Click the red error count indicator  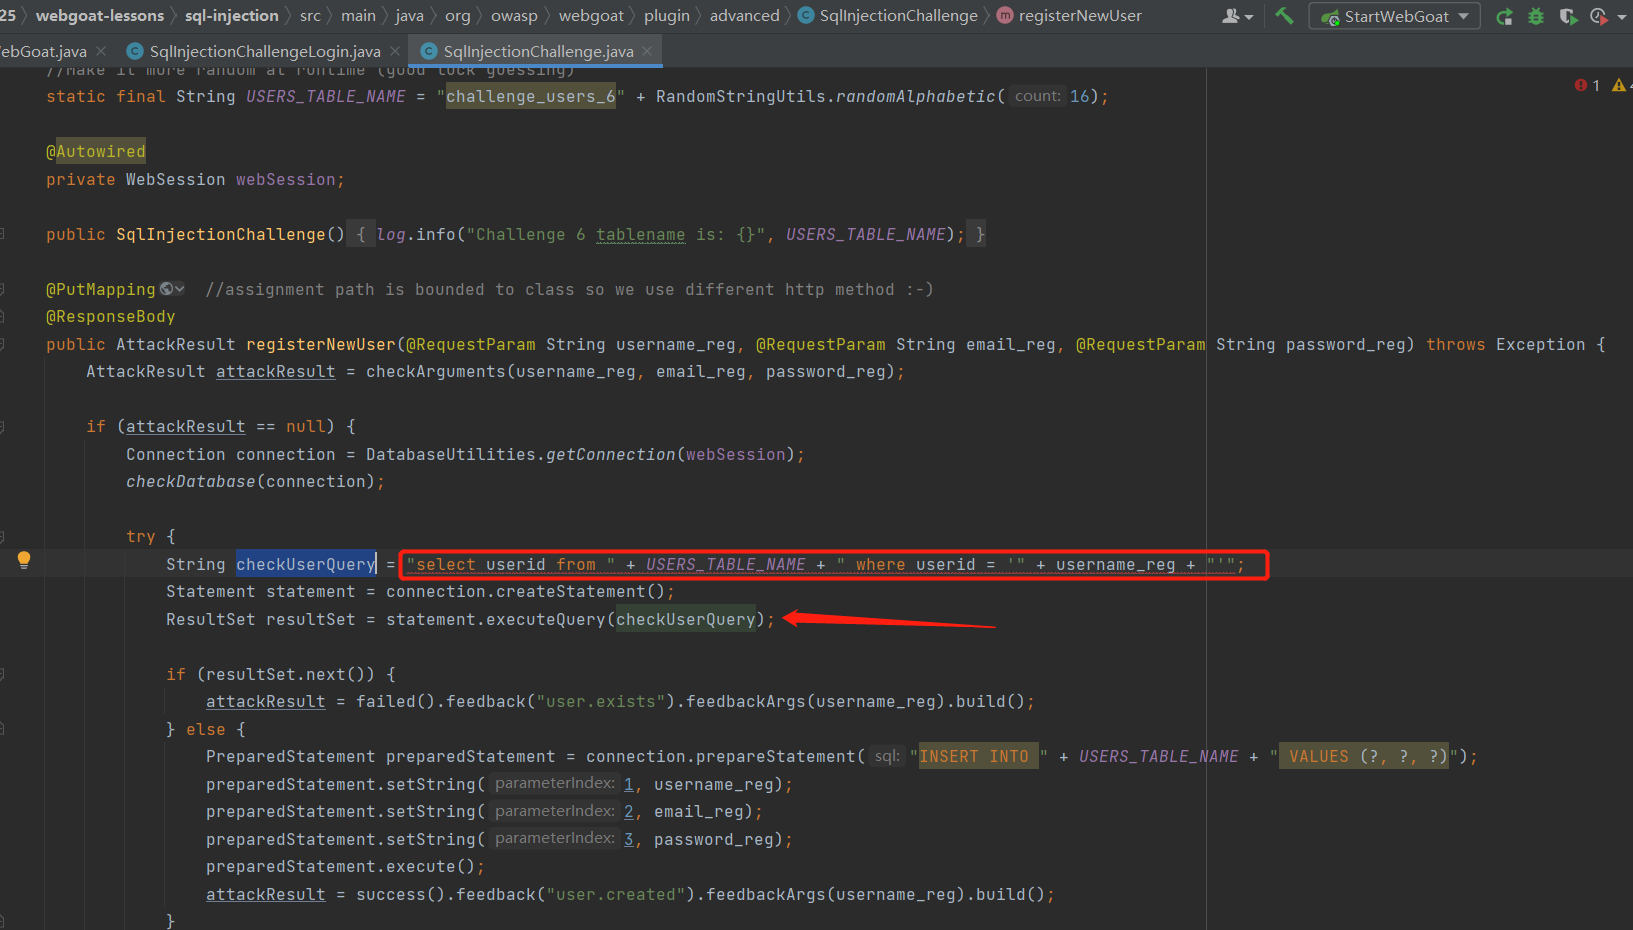pyautogui.click(x=1588, y=85)
